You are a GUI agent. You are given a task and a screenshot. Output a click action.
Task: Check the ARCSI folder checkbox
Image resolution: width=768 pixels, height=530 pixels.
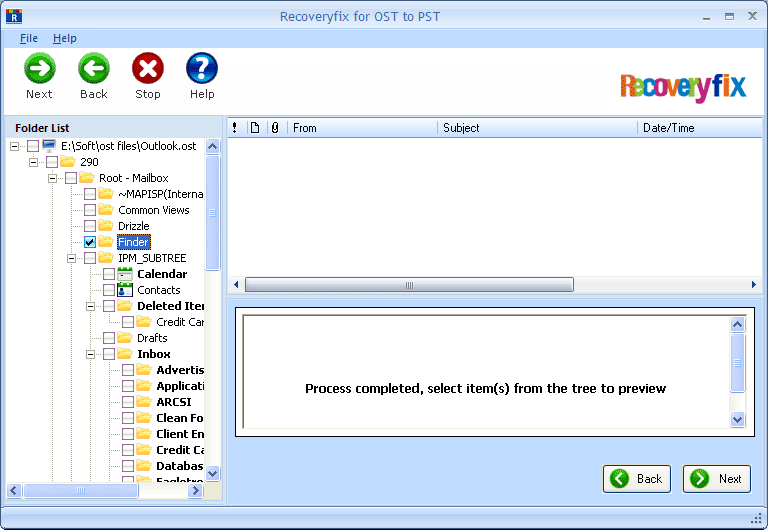tap(128, 402)
